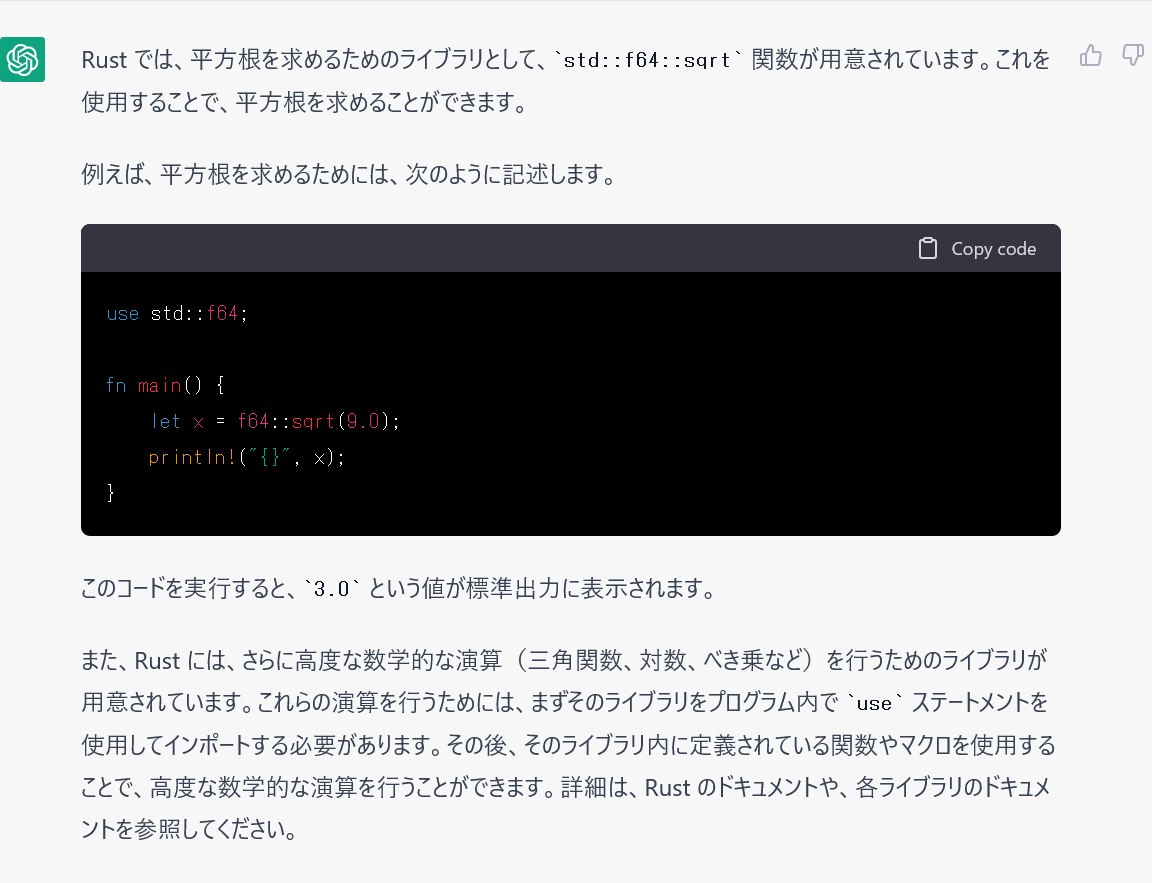Image resolution: width=1152 pixels, height=883 pixels.
Task: Click the println! code line
Action: click(x=246, y=457)
